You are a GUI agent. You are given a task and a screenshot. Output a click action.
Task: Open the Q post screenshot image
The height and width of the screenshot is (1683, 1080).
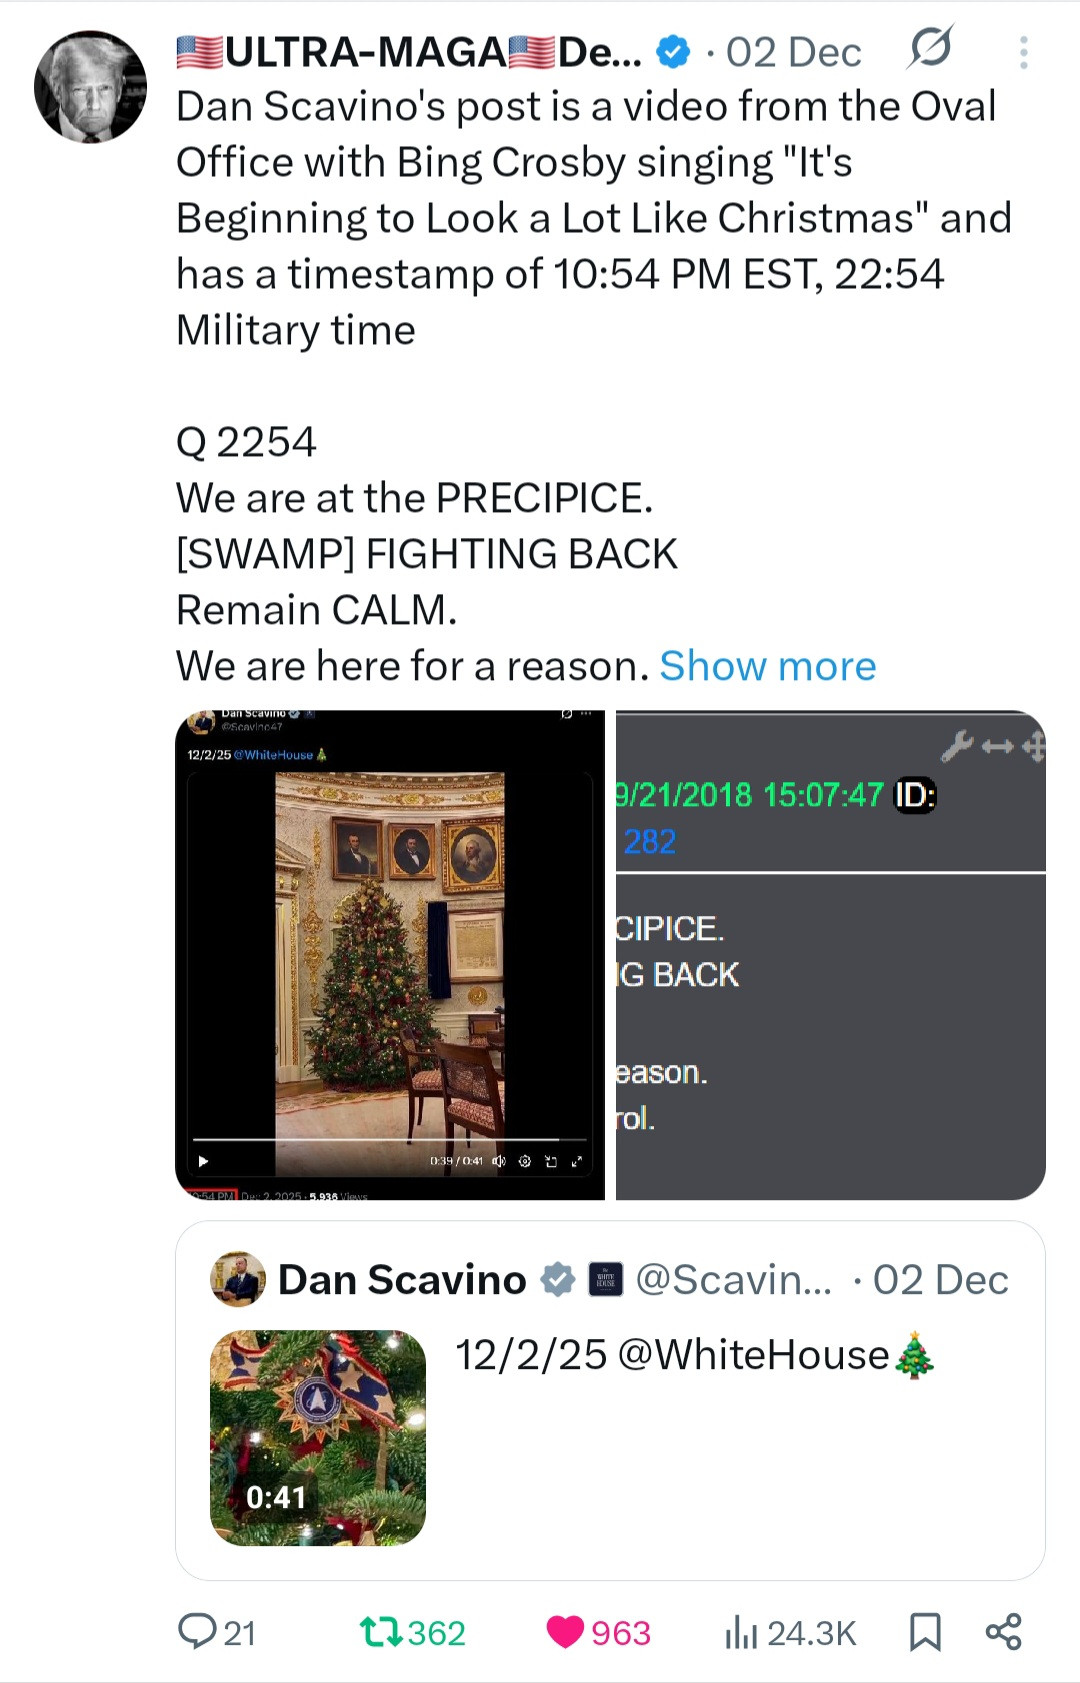coord(830,954)
